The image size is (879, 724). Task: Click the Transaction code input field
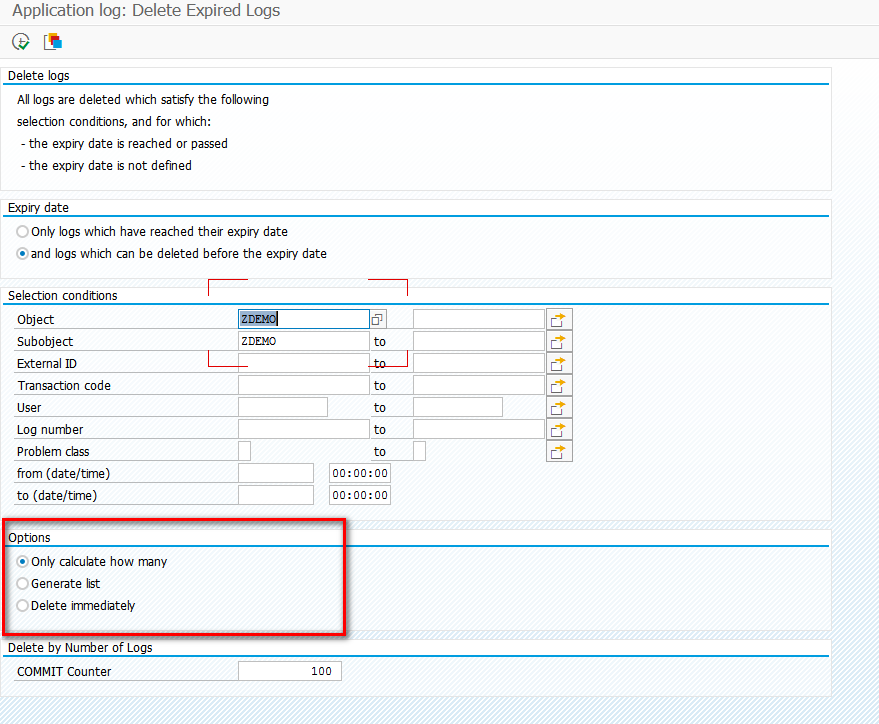[x=300, y=384]
